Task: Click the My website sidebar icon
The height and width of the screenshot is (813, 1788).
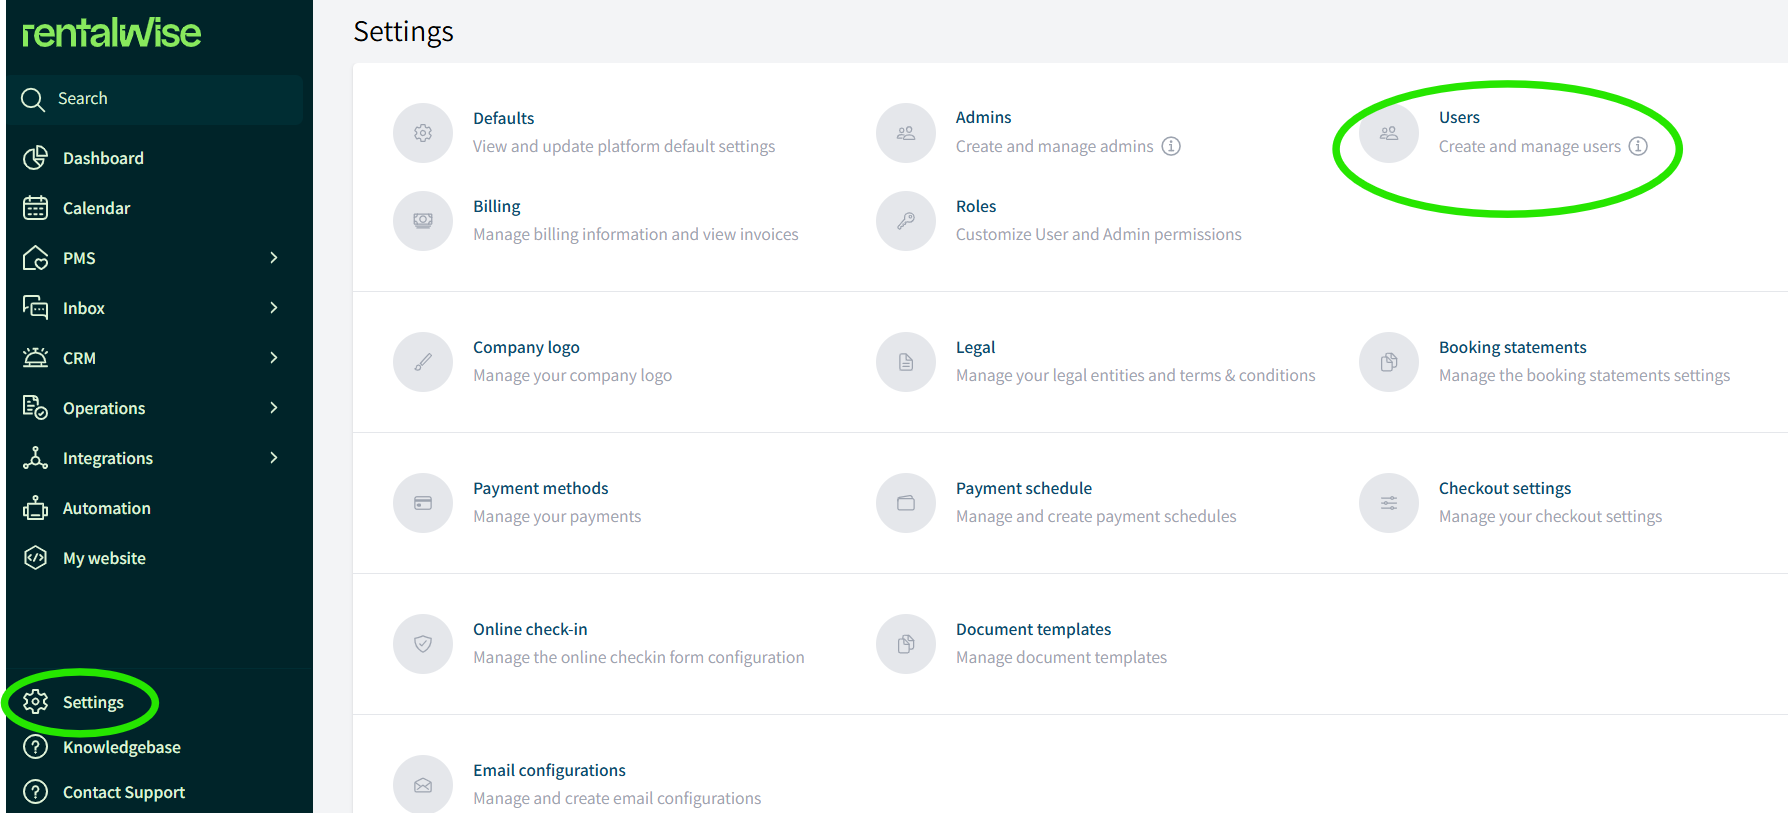Action: (x=35, y=557)
